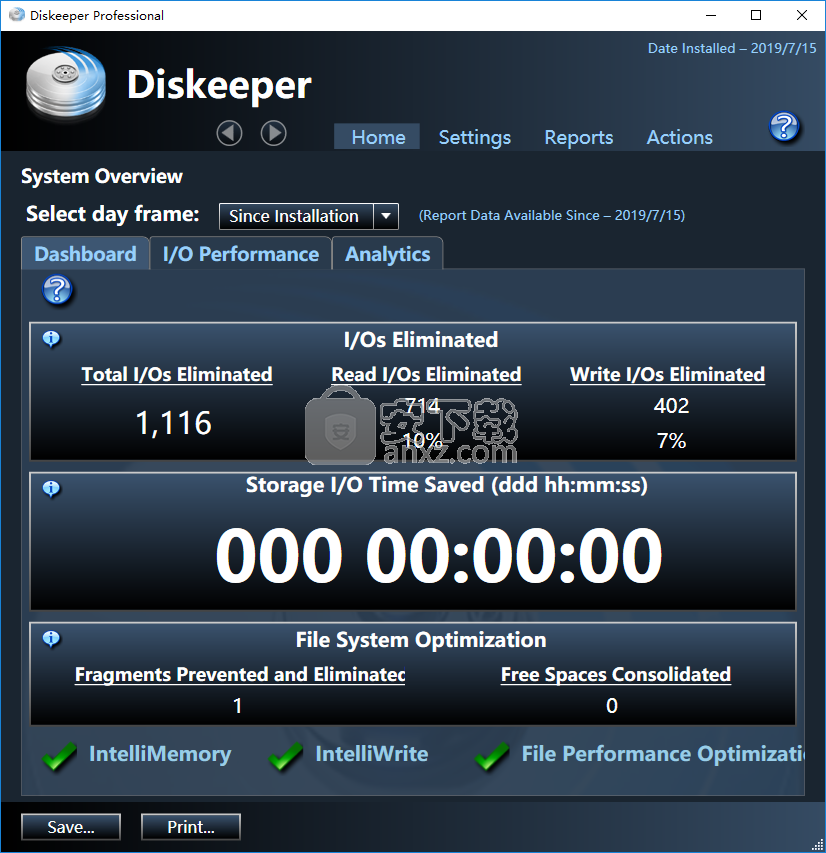Click the Diskeeper hard drive logo
Screen dimensions: 826x853
(65, 83)
